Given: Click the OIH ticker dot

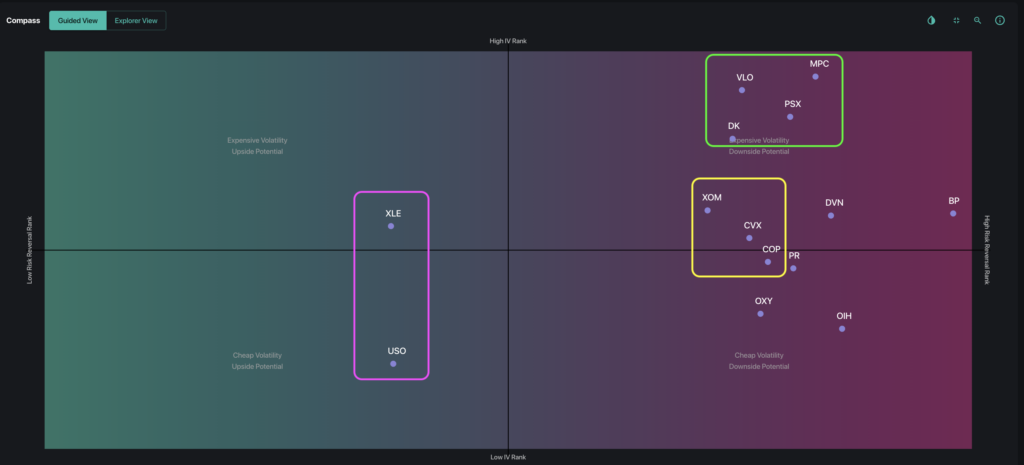Looking at the screenshot, I should pos(842,329).
